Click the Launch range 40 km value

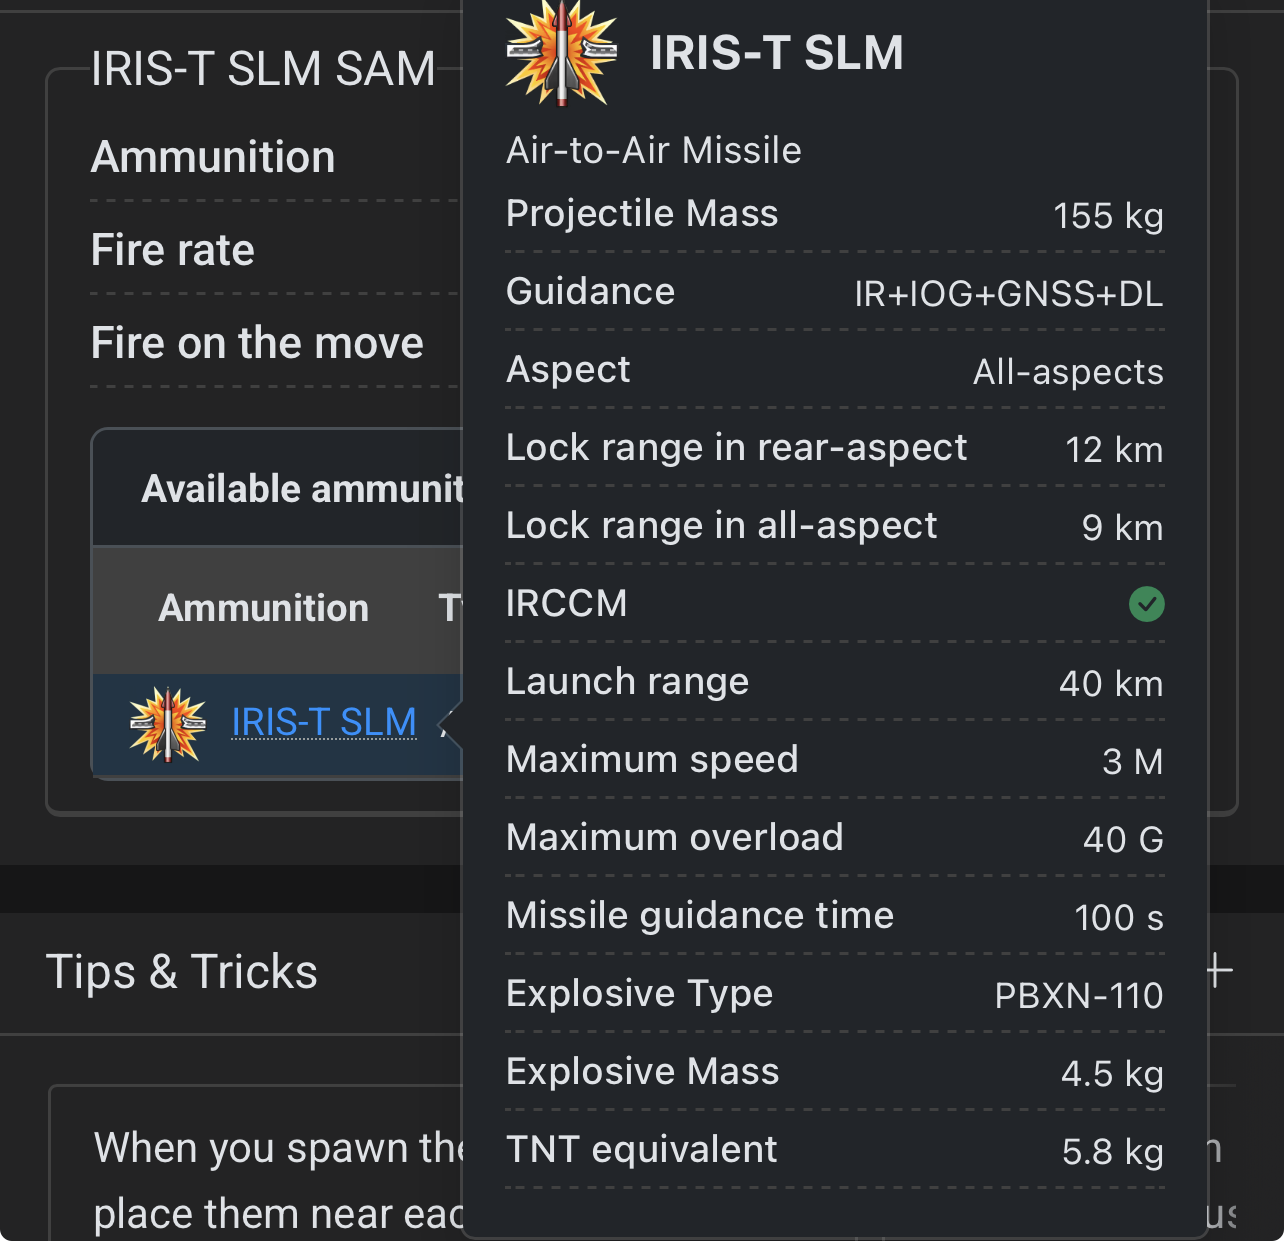click(x=1111, y=684)
